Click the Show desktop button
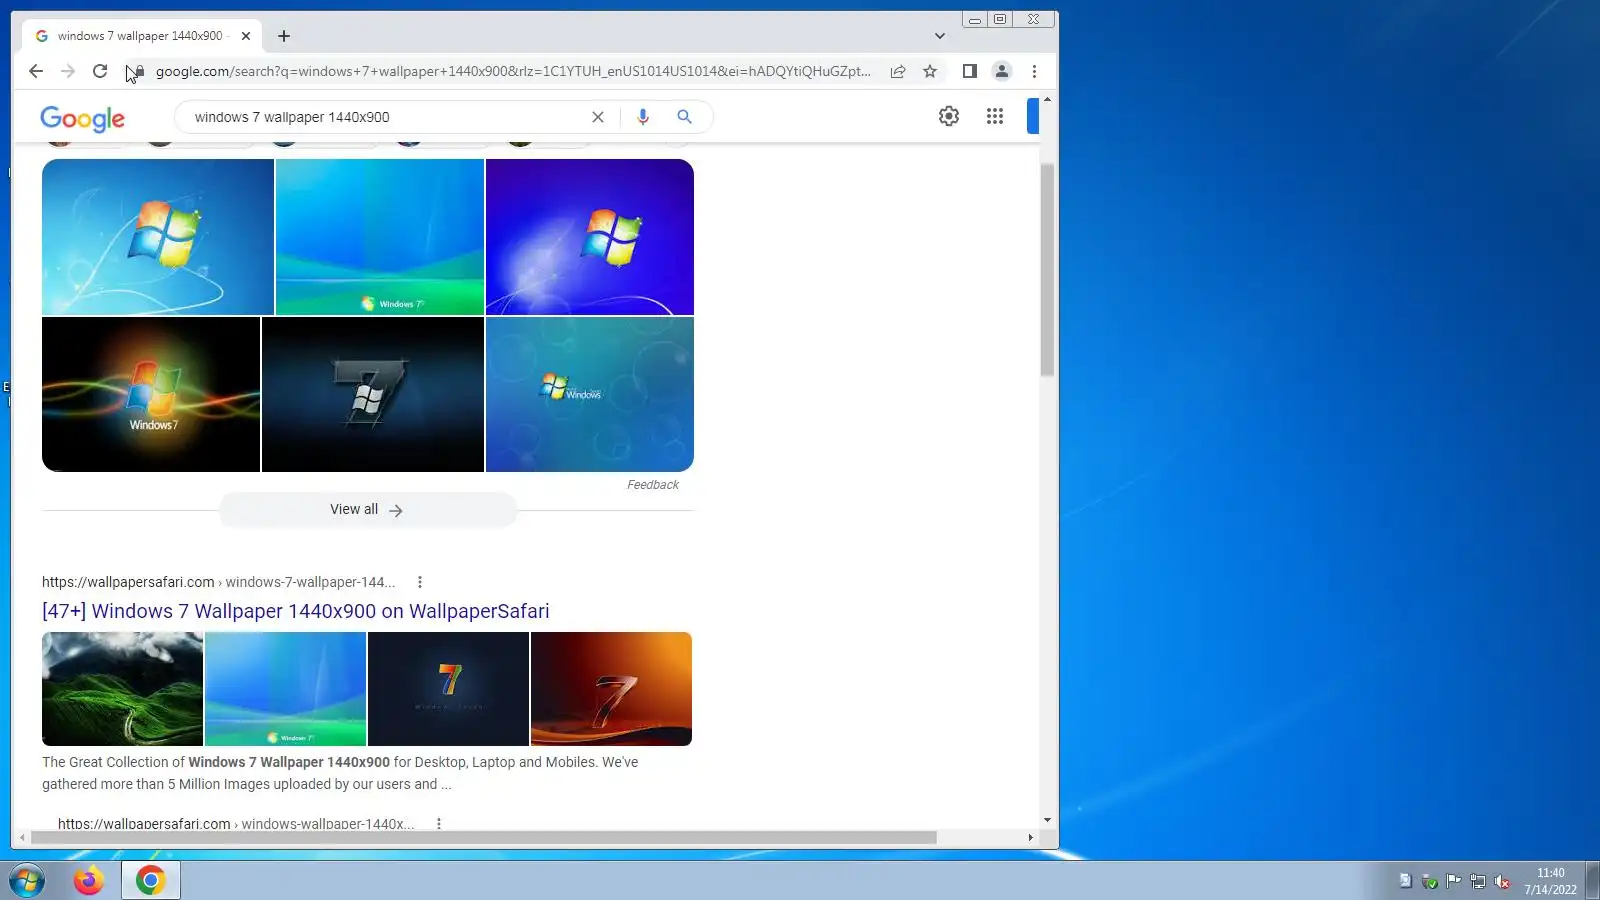Screen dimensions: 1600x900 pyautogui.click(x=1592, y=881)
